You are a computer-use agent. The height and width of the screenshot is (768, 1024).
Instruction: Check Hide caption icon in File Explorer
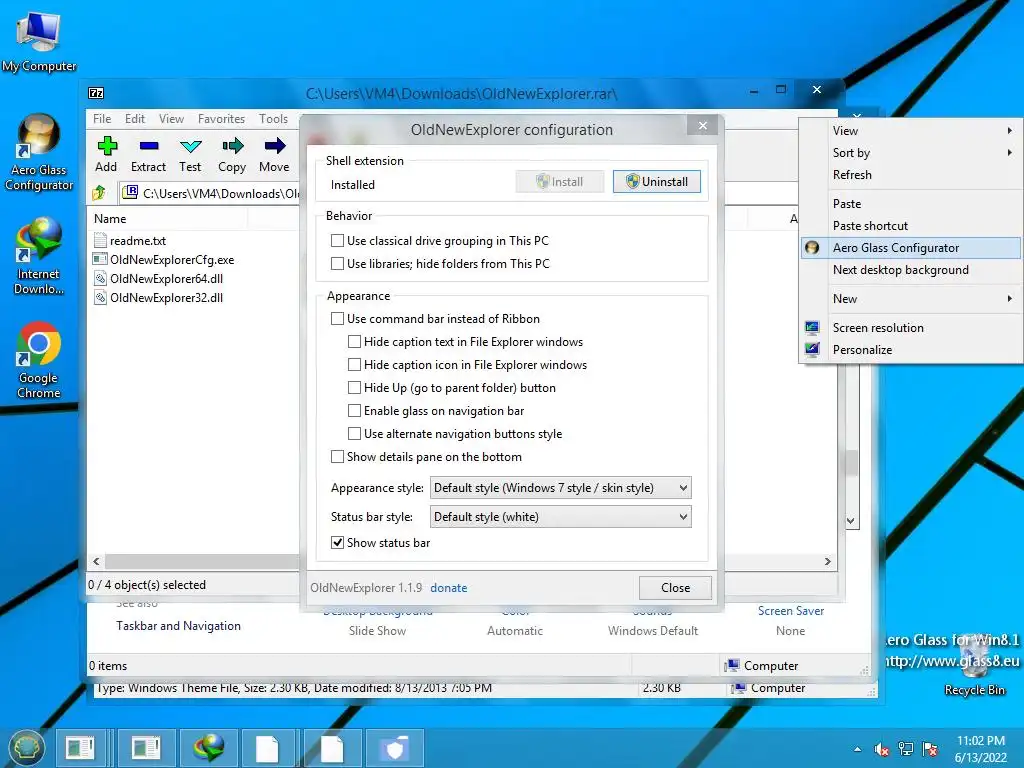pos(354,364)
